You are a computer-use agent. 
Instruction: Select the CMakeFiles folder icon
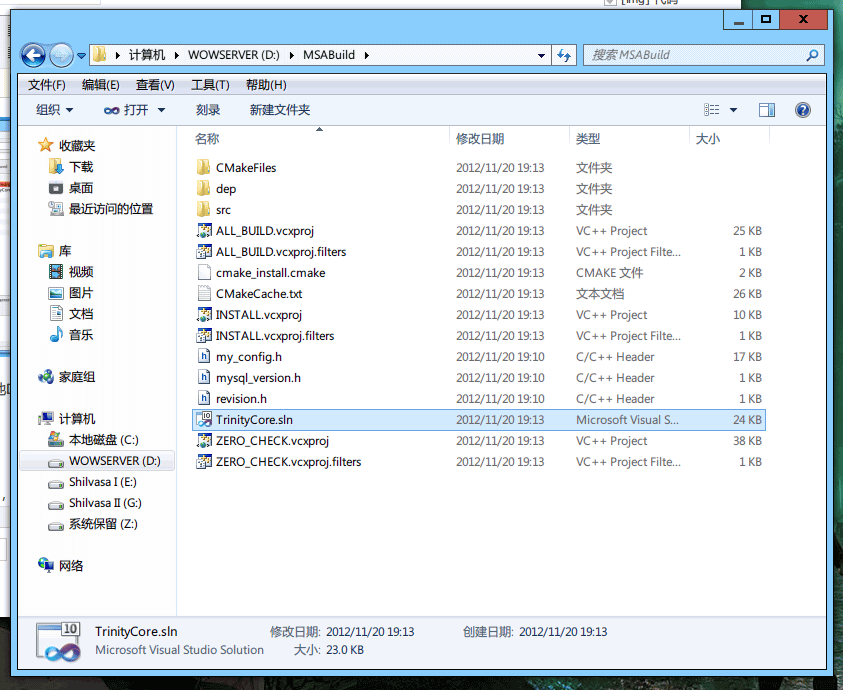(204, 168)
